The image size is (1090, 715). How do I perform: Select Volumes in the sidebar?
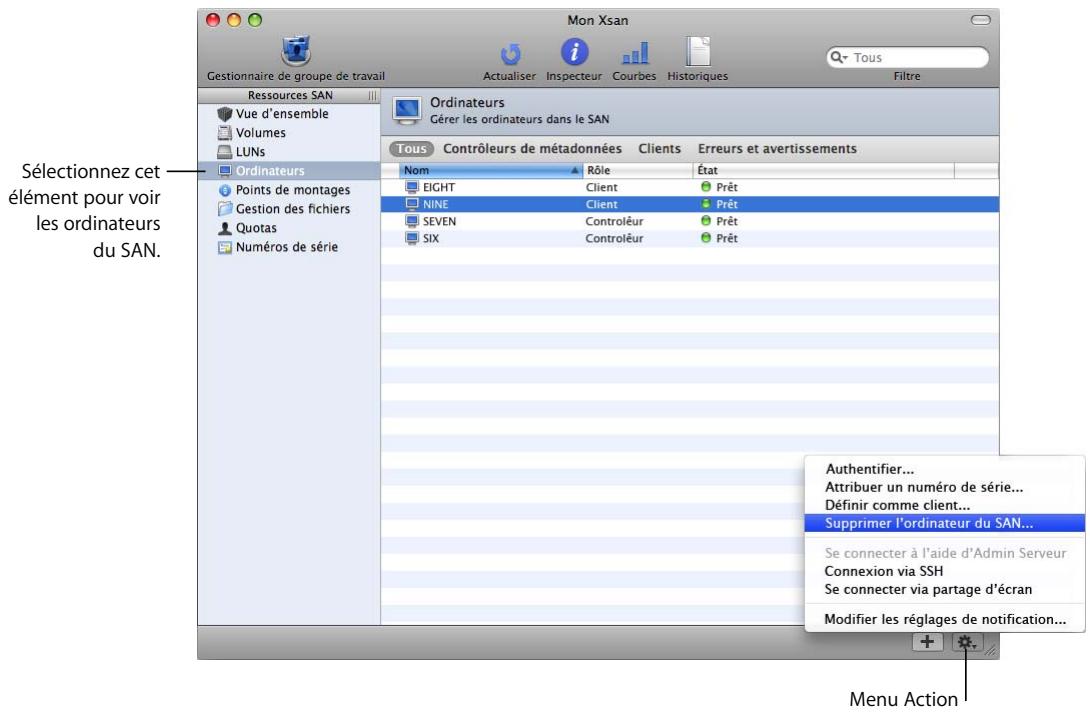click(x=261, y=133)
